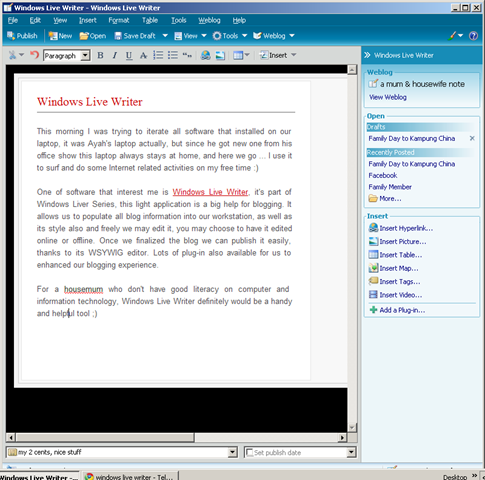
Task: Click the insert picture toolbar icon
Action: [220, 55]
